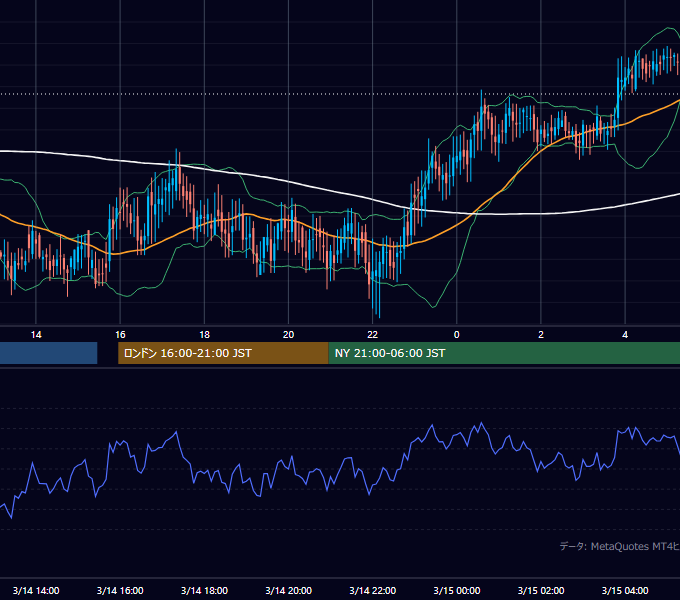Click the hour 20 axis tick label
This screenshot has height=600, width=680.
288,335
